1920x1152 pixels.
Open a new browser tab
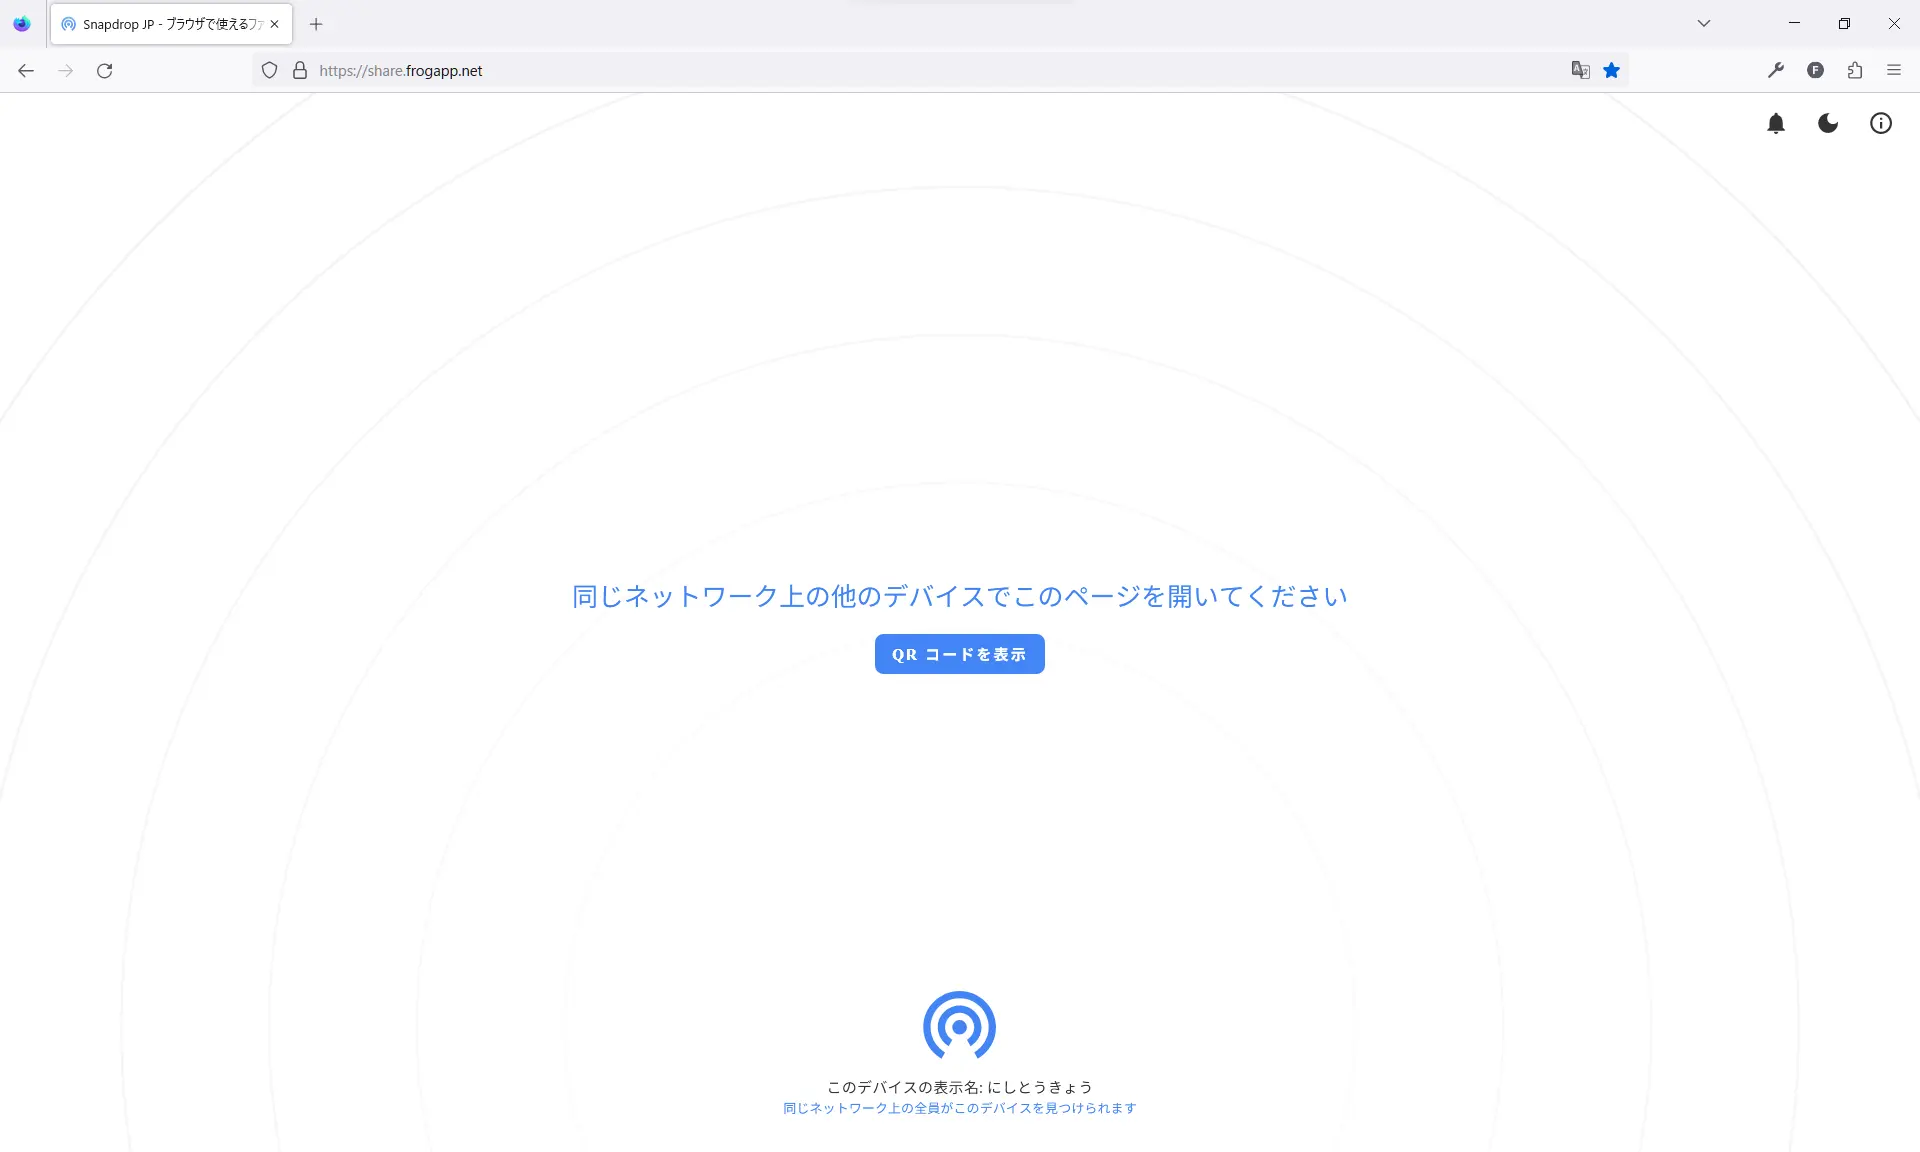coord(316,24)
